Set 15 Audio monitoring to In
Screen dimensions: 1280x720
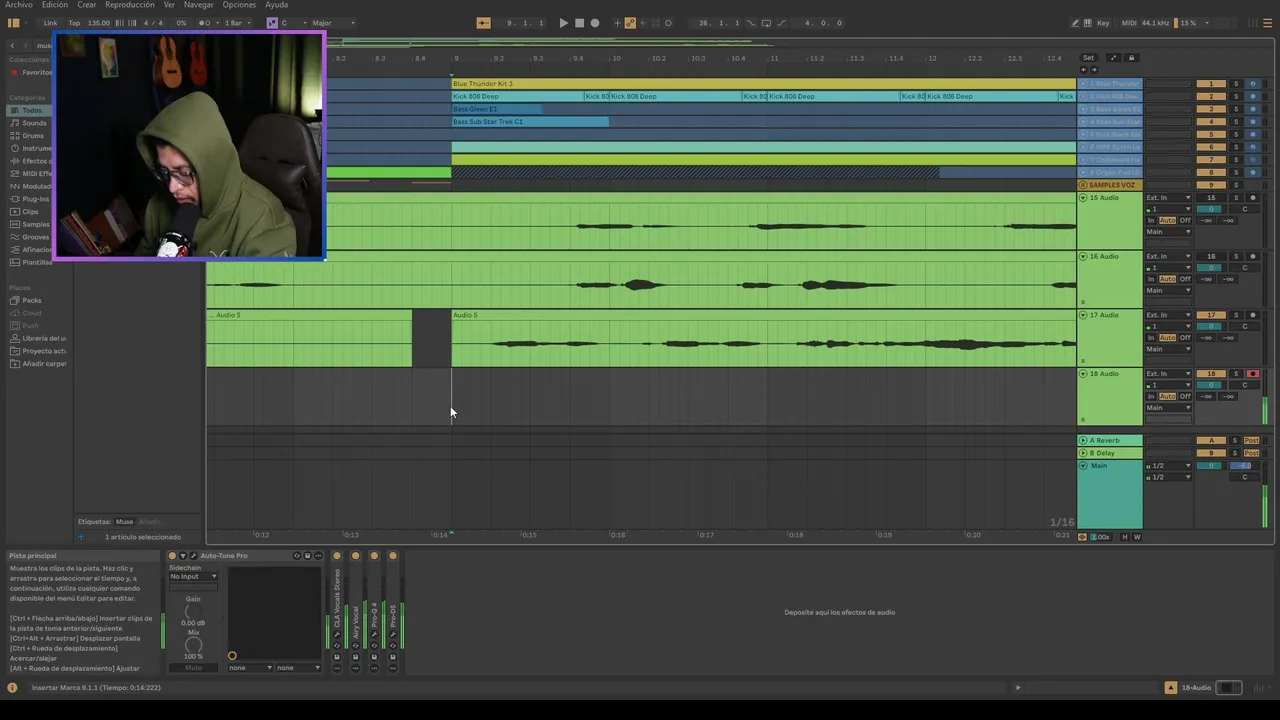(x=1151, y=221)
